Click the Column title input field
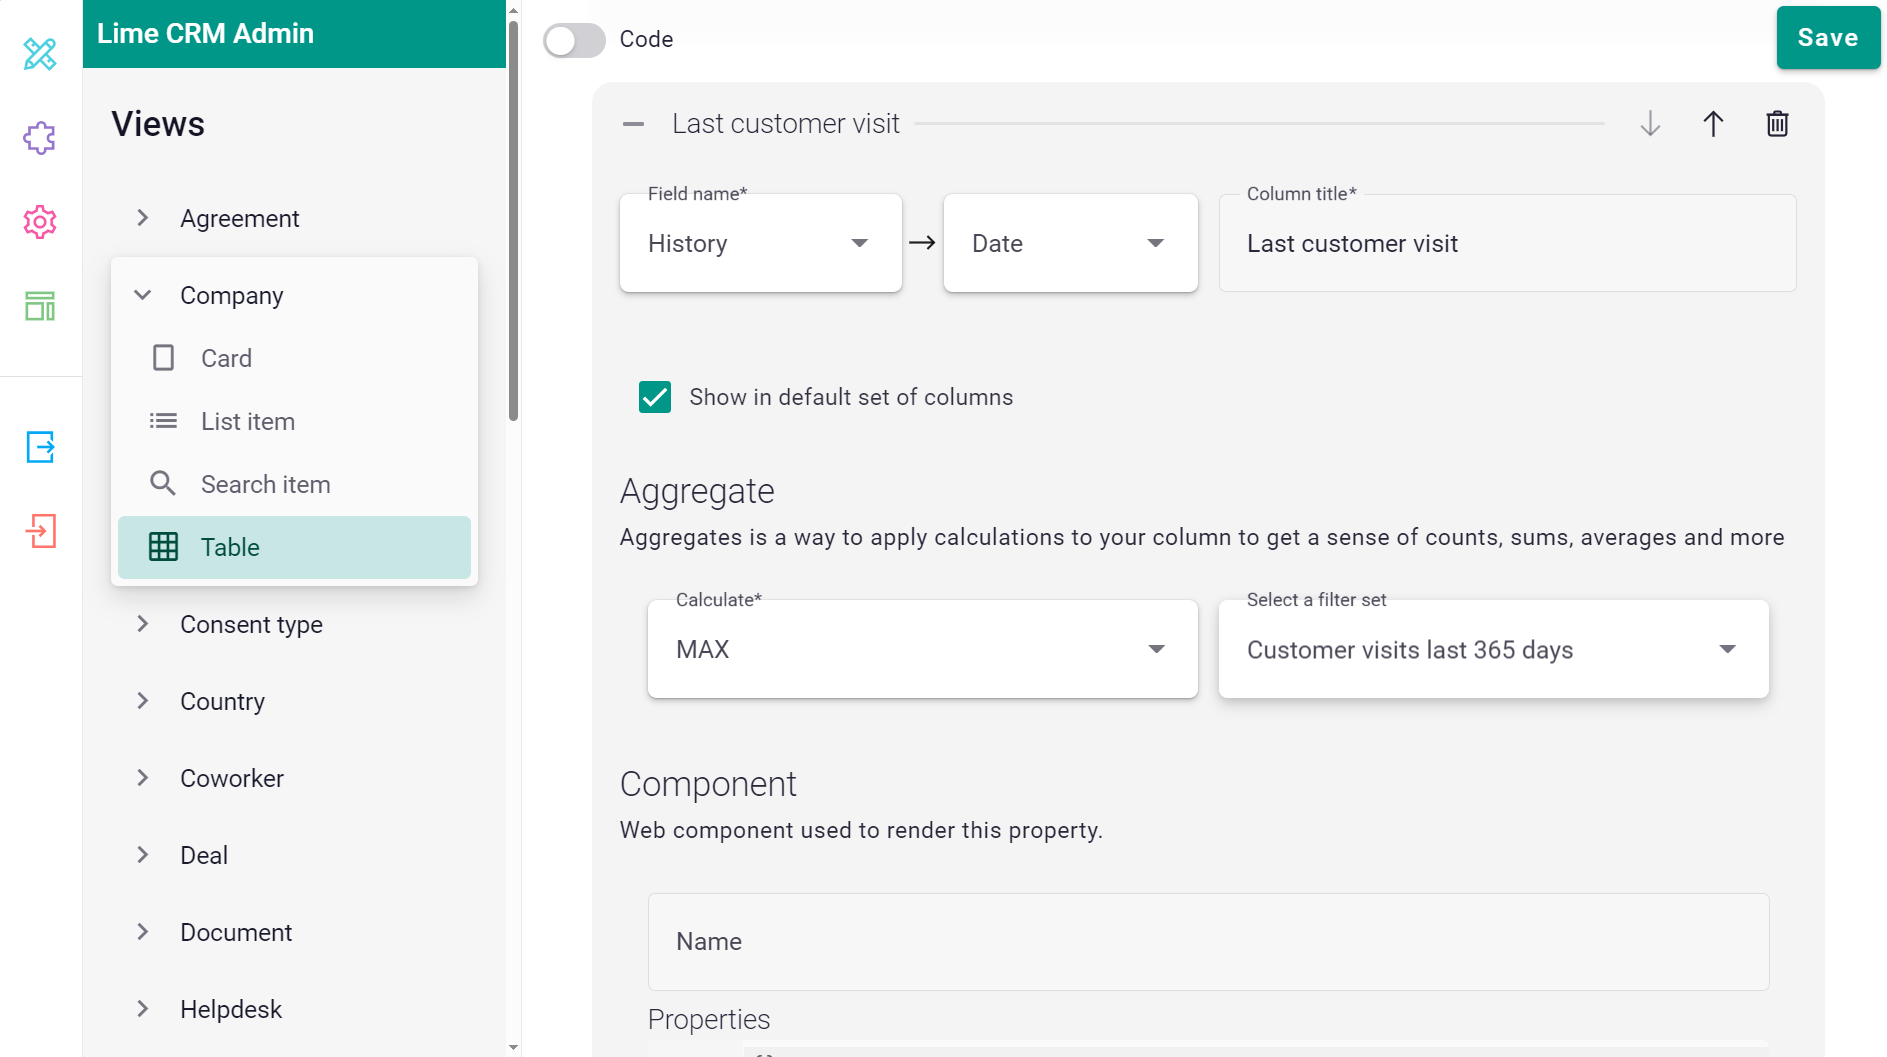This screenshot has height=1057, width=1887. pyautogui.click(x=1507, y=243)
